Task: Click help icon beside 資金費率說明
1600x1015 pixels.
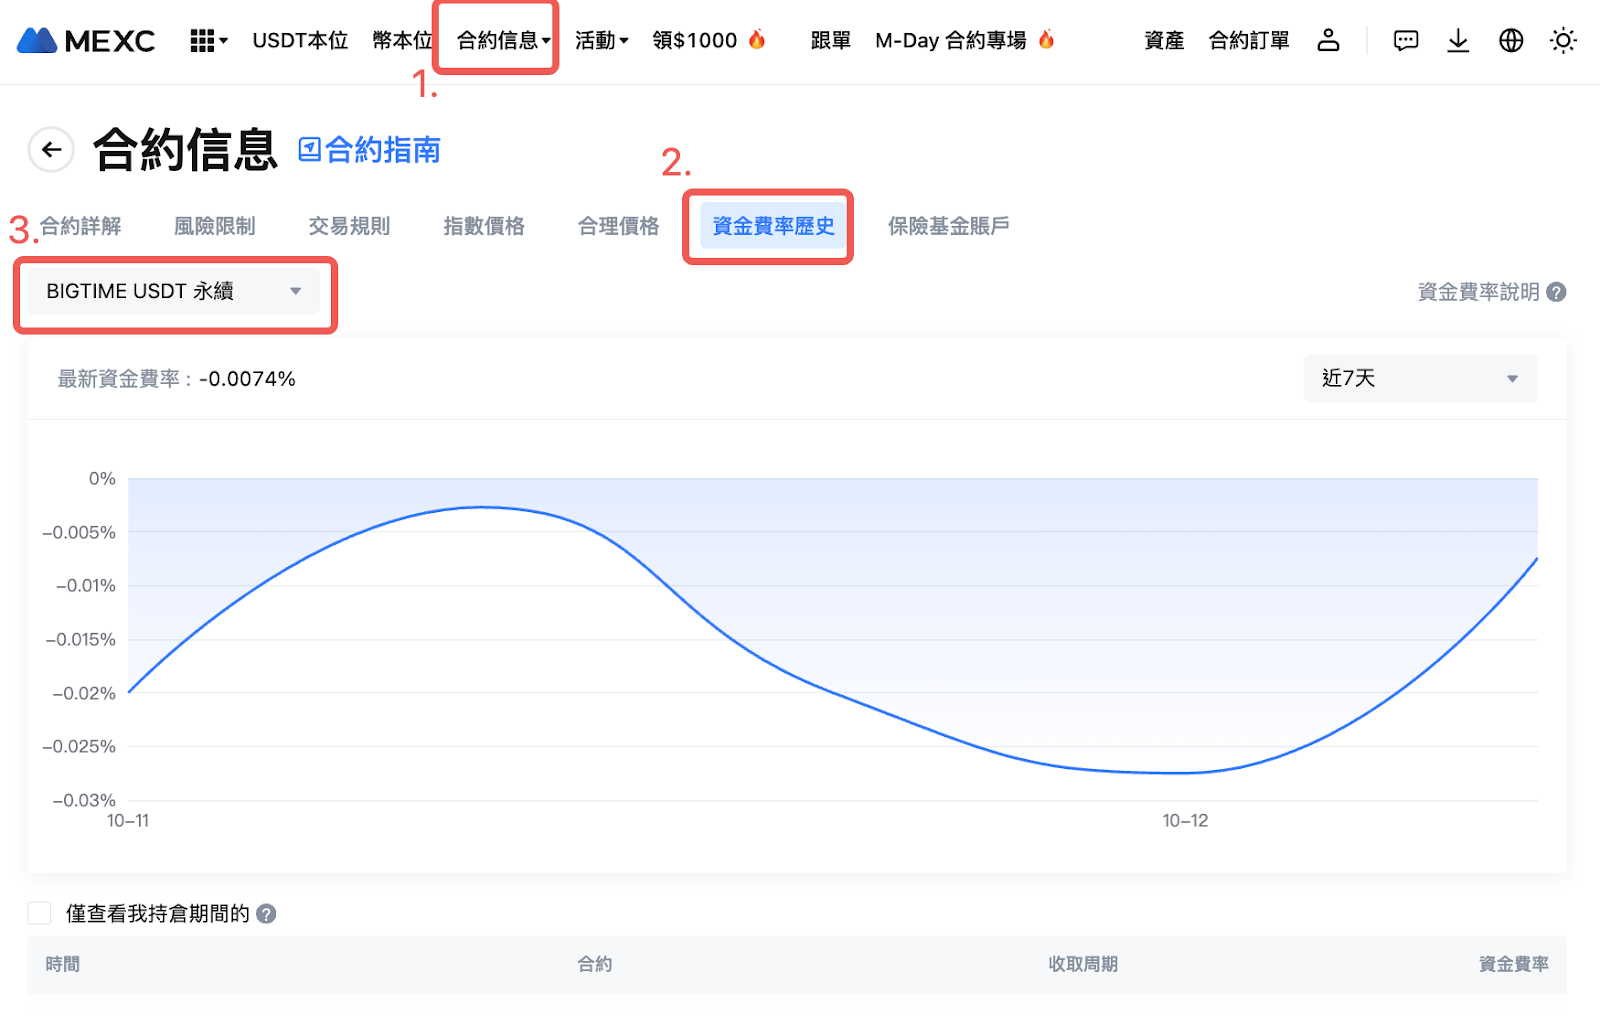Action: [x=1556, y=292]
